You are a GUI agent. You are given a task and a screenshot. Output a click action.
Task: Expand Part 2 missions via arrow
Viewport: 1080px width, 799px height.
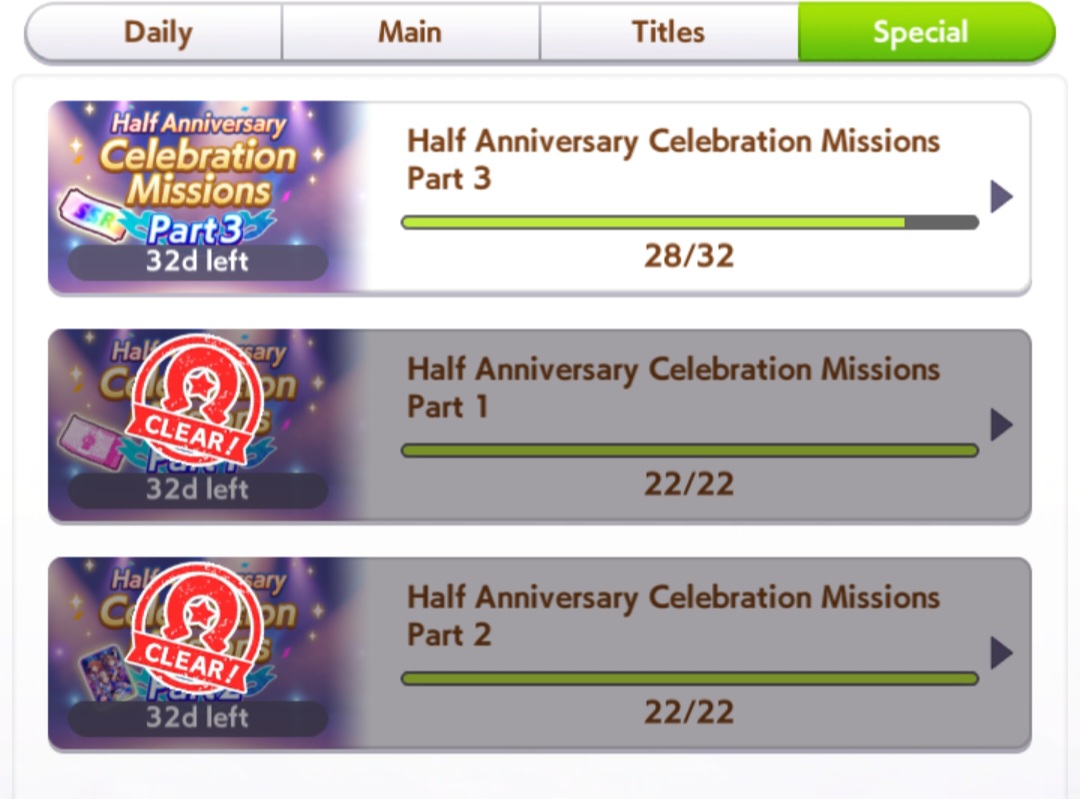coord(1001,653)
